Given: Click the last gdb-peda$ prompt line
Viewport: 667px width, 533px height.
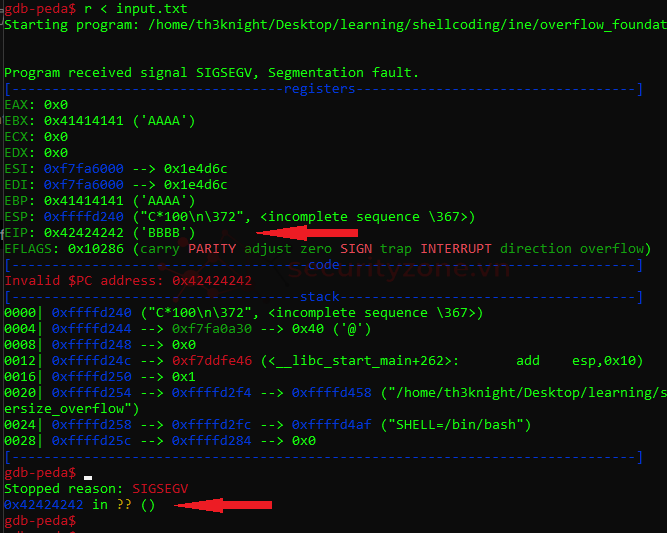Looking at the screenshot, I should [40, 521].
